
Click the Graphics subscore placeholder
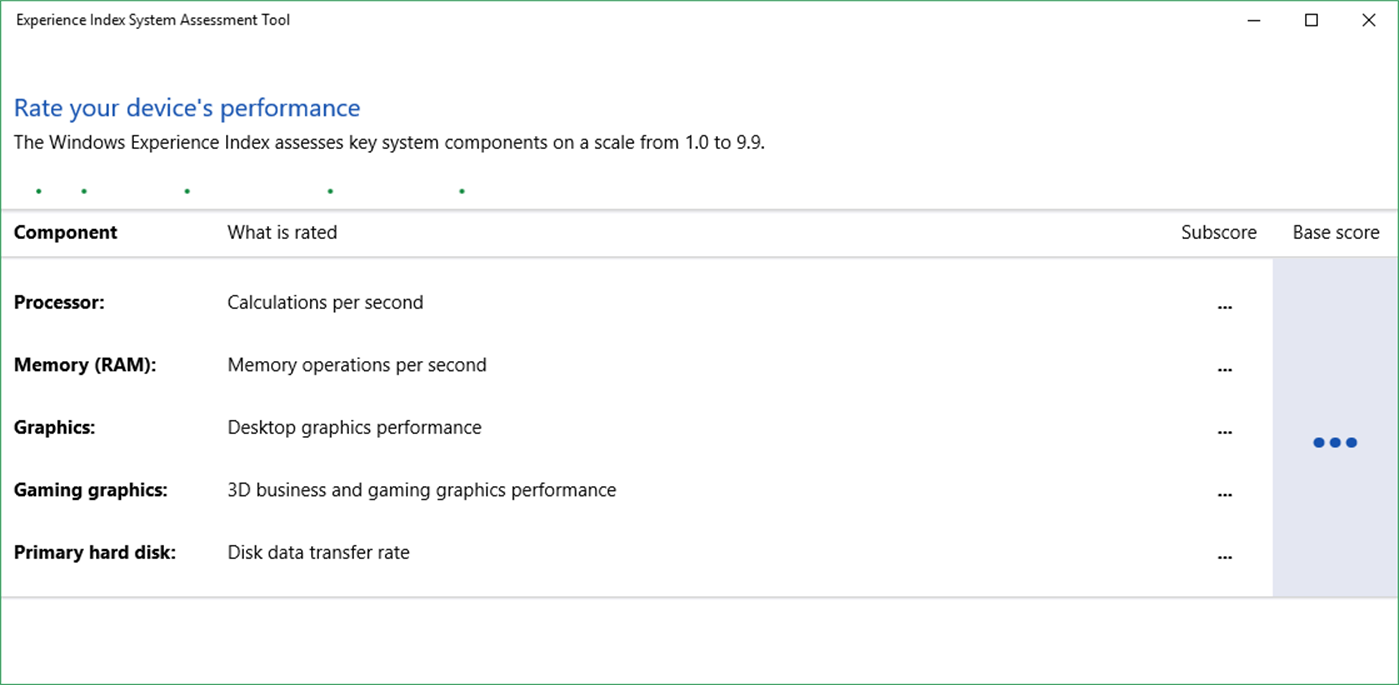(x=1225, y=432)
